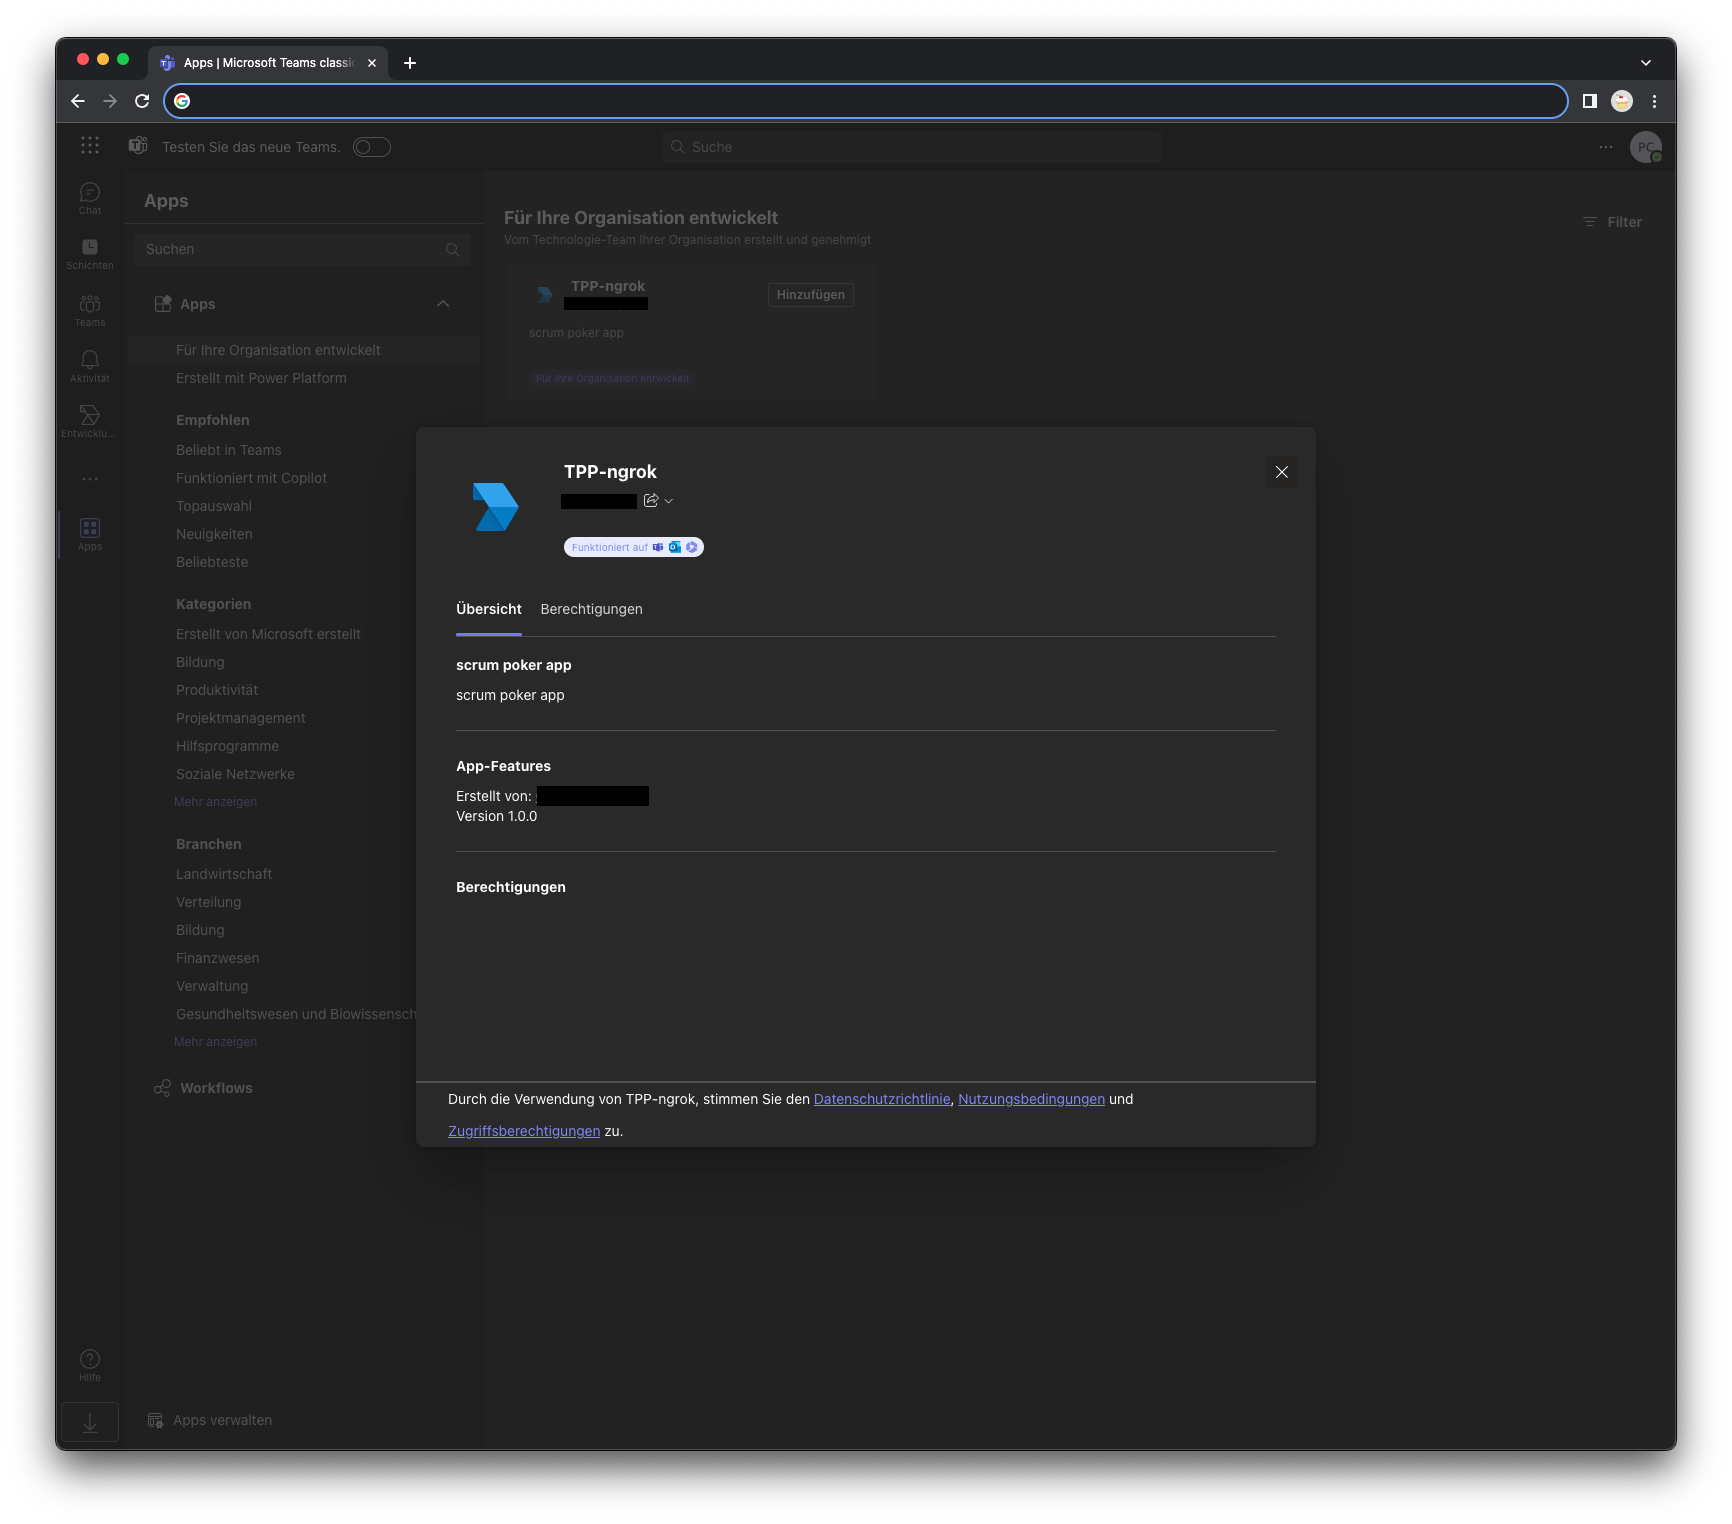Open the Chat icon in the sidebar
The image size is (1732, 1524).
[x=90, y=197]
